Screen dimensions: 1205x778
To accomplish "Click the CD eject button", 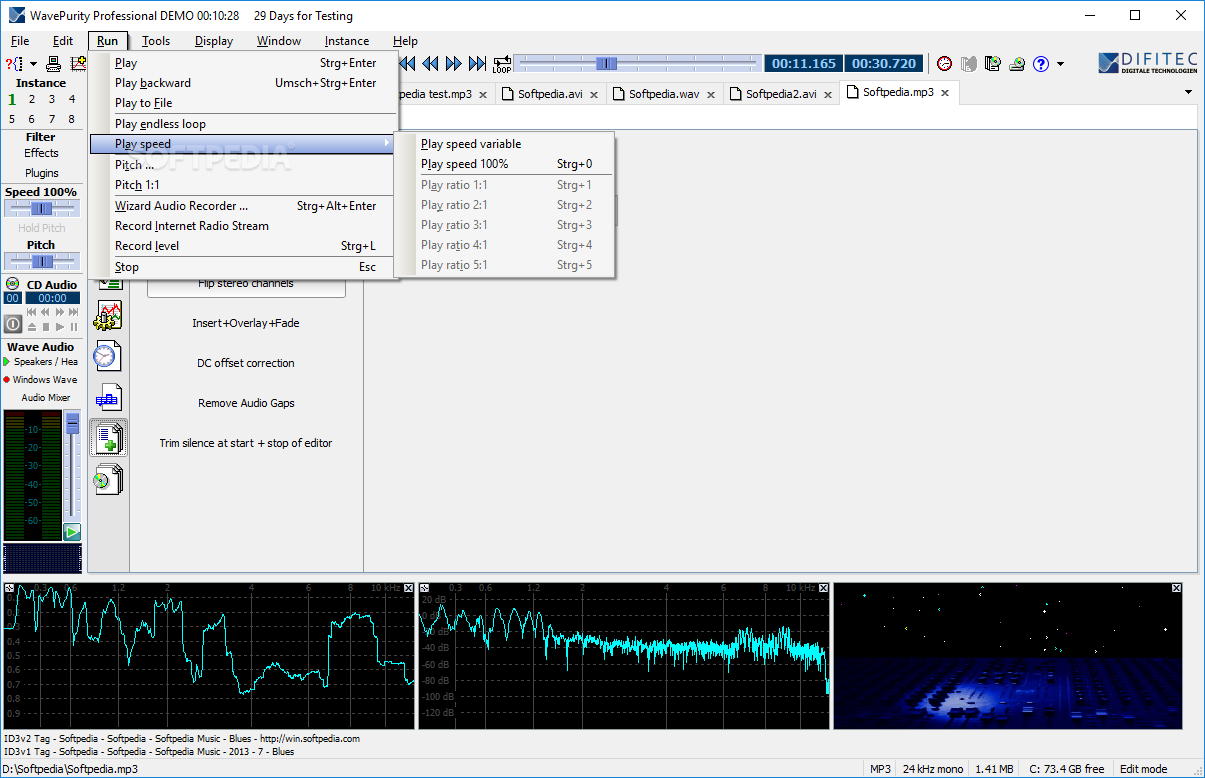I will coord(32,327).
